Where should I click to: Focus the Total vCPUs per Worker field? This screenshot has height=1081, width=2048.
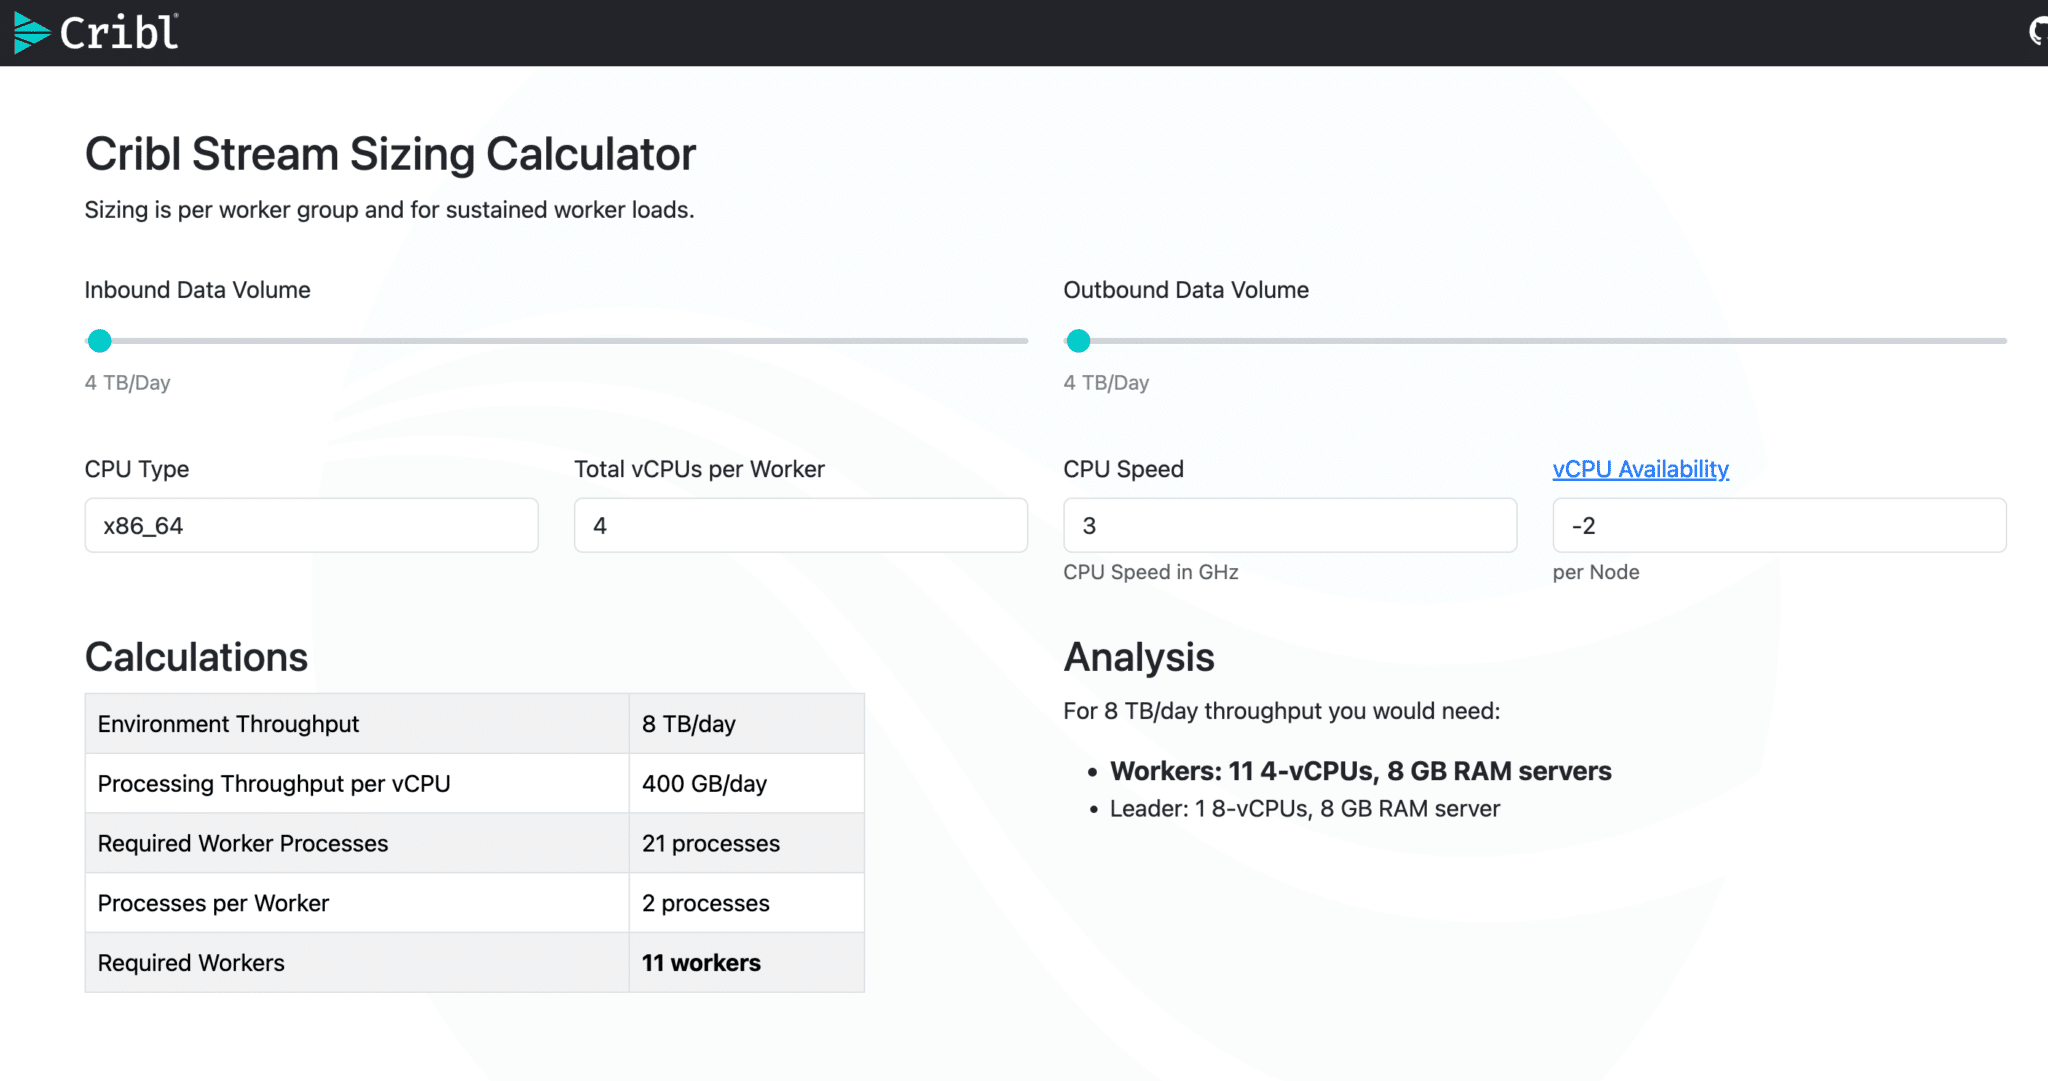[800, 525]
